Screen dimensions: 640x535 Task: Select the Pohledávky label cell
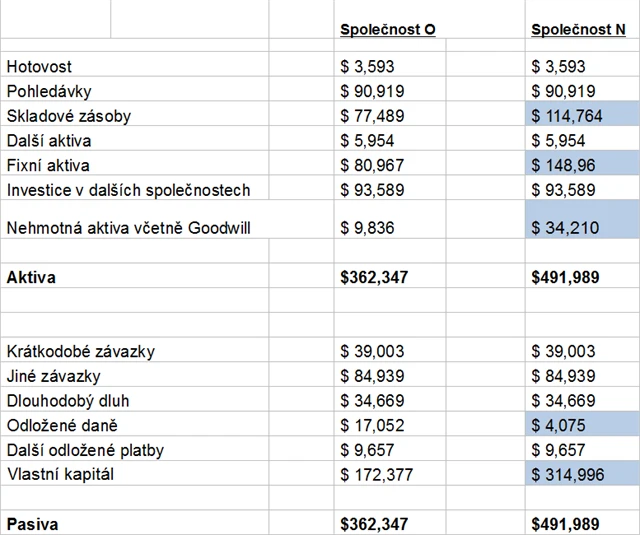(x=48, y=91)
